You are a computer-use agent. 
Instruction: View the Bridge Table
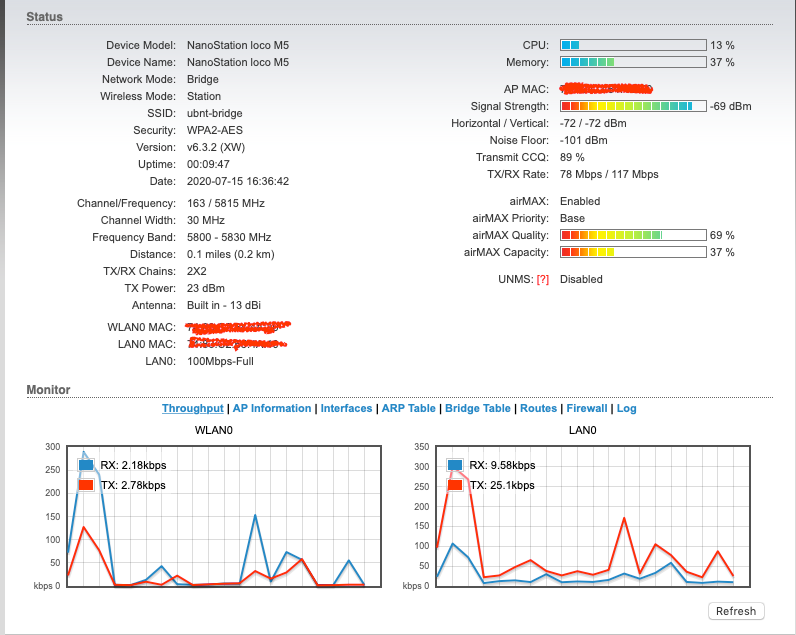478,408
